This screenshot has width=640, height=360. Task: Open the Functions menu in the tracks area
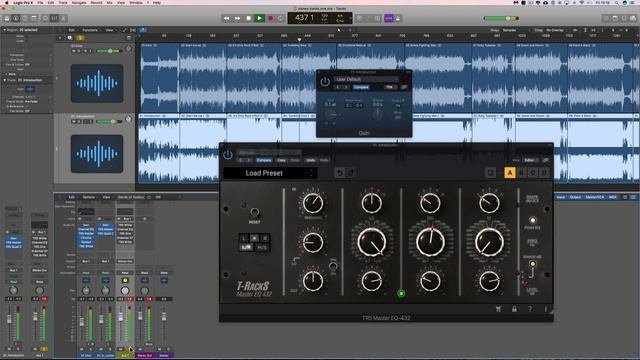click(90, 30)
